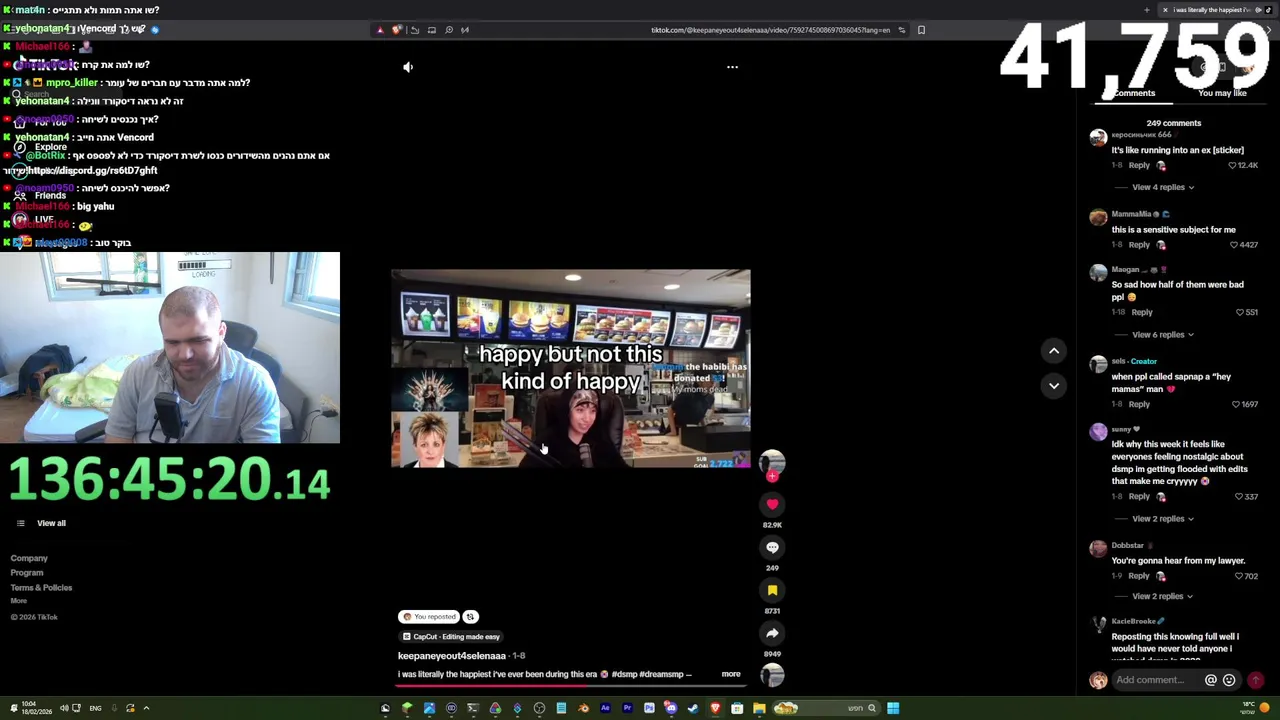Viewport: 1280px width, 720px height.
Task: Post comment with red send button
Action: [x=1255, y=680]
